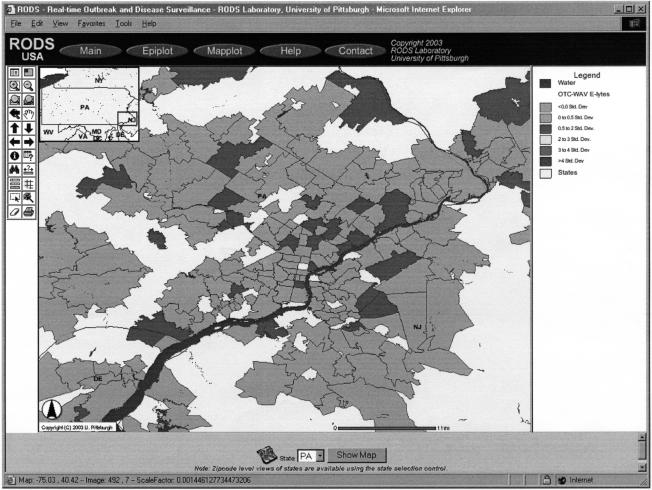Screen dimensions: 652x490
Task: Click the >4 Std. Dev swatch
Action: [x=546, y=161]
